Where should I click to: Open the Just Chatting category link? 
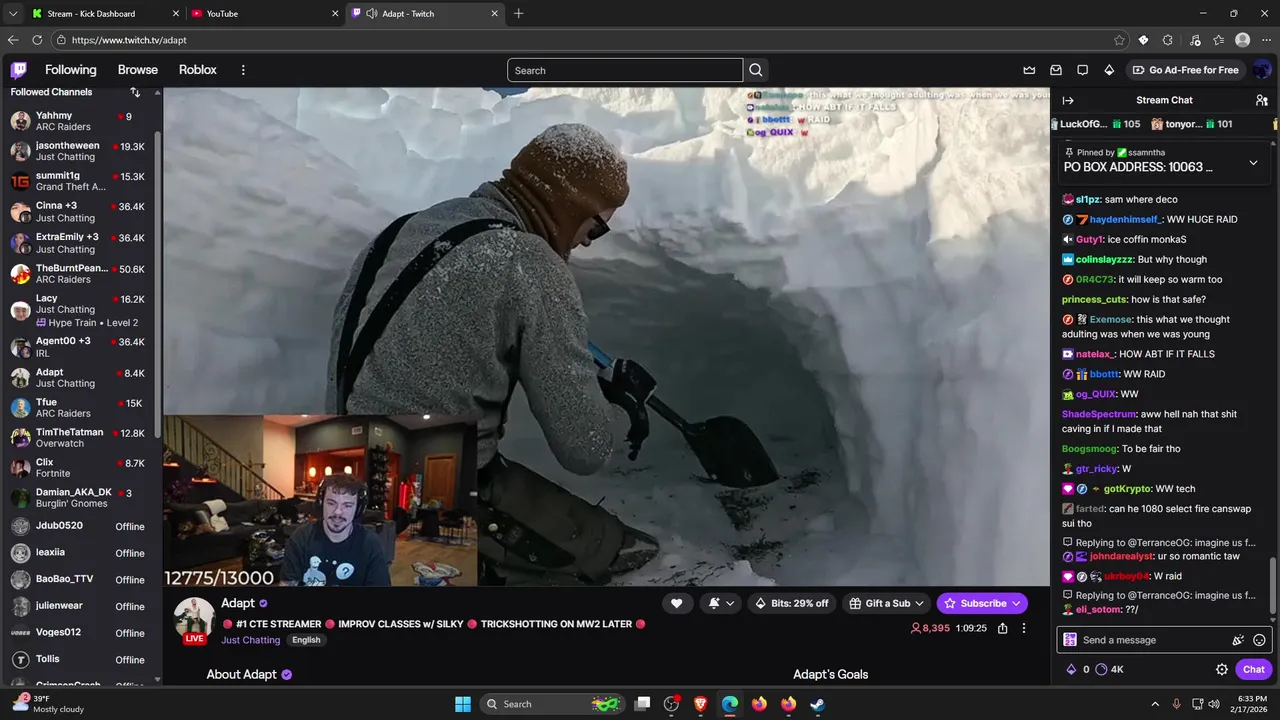[251, 640]
